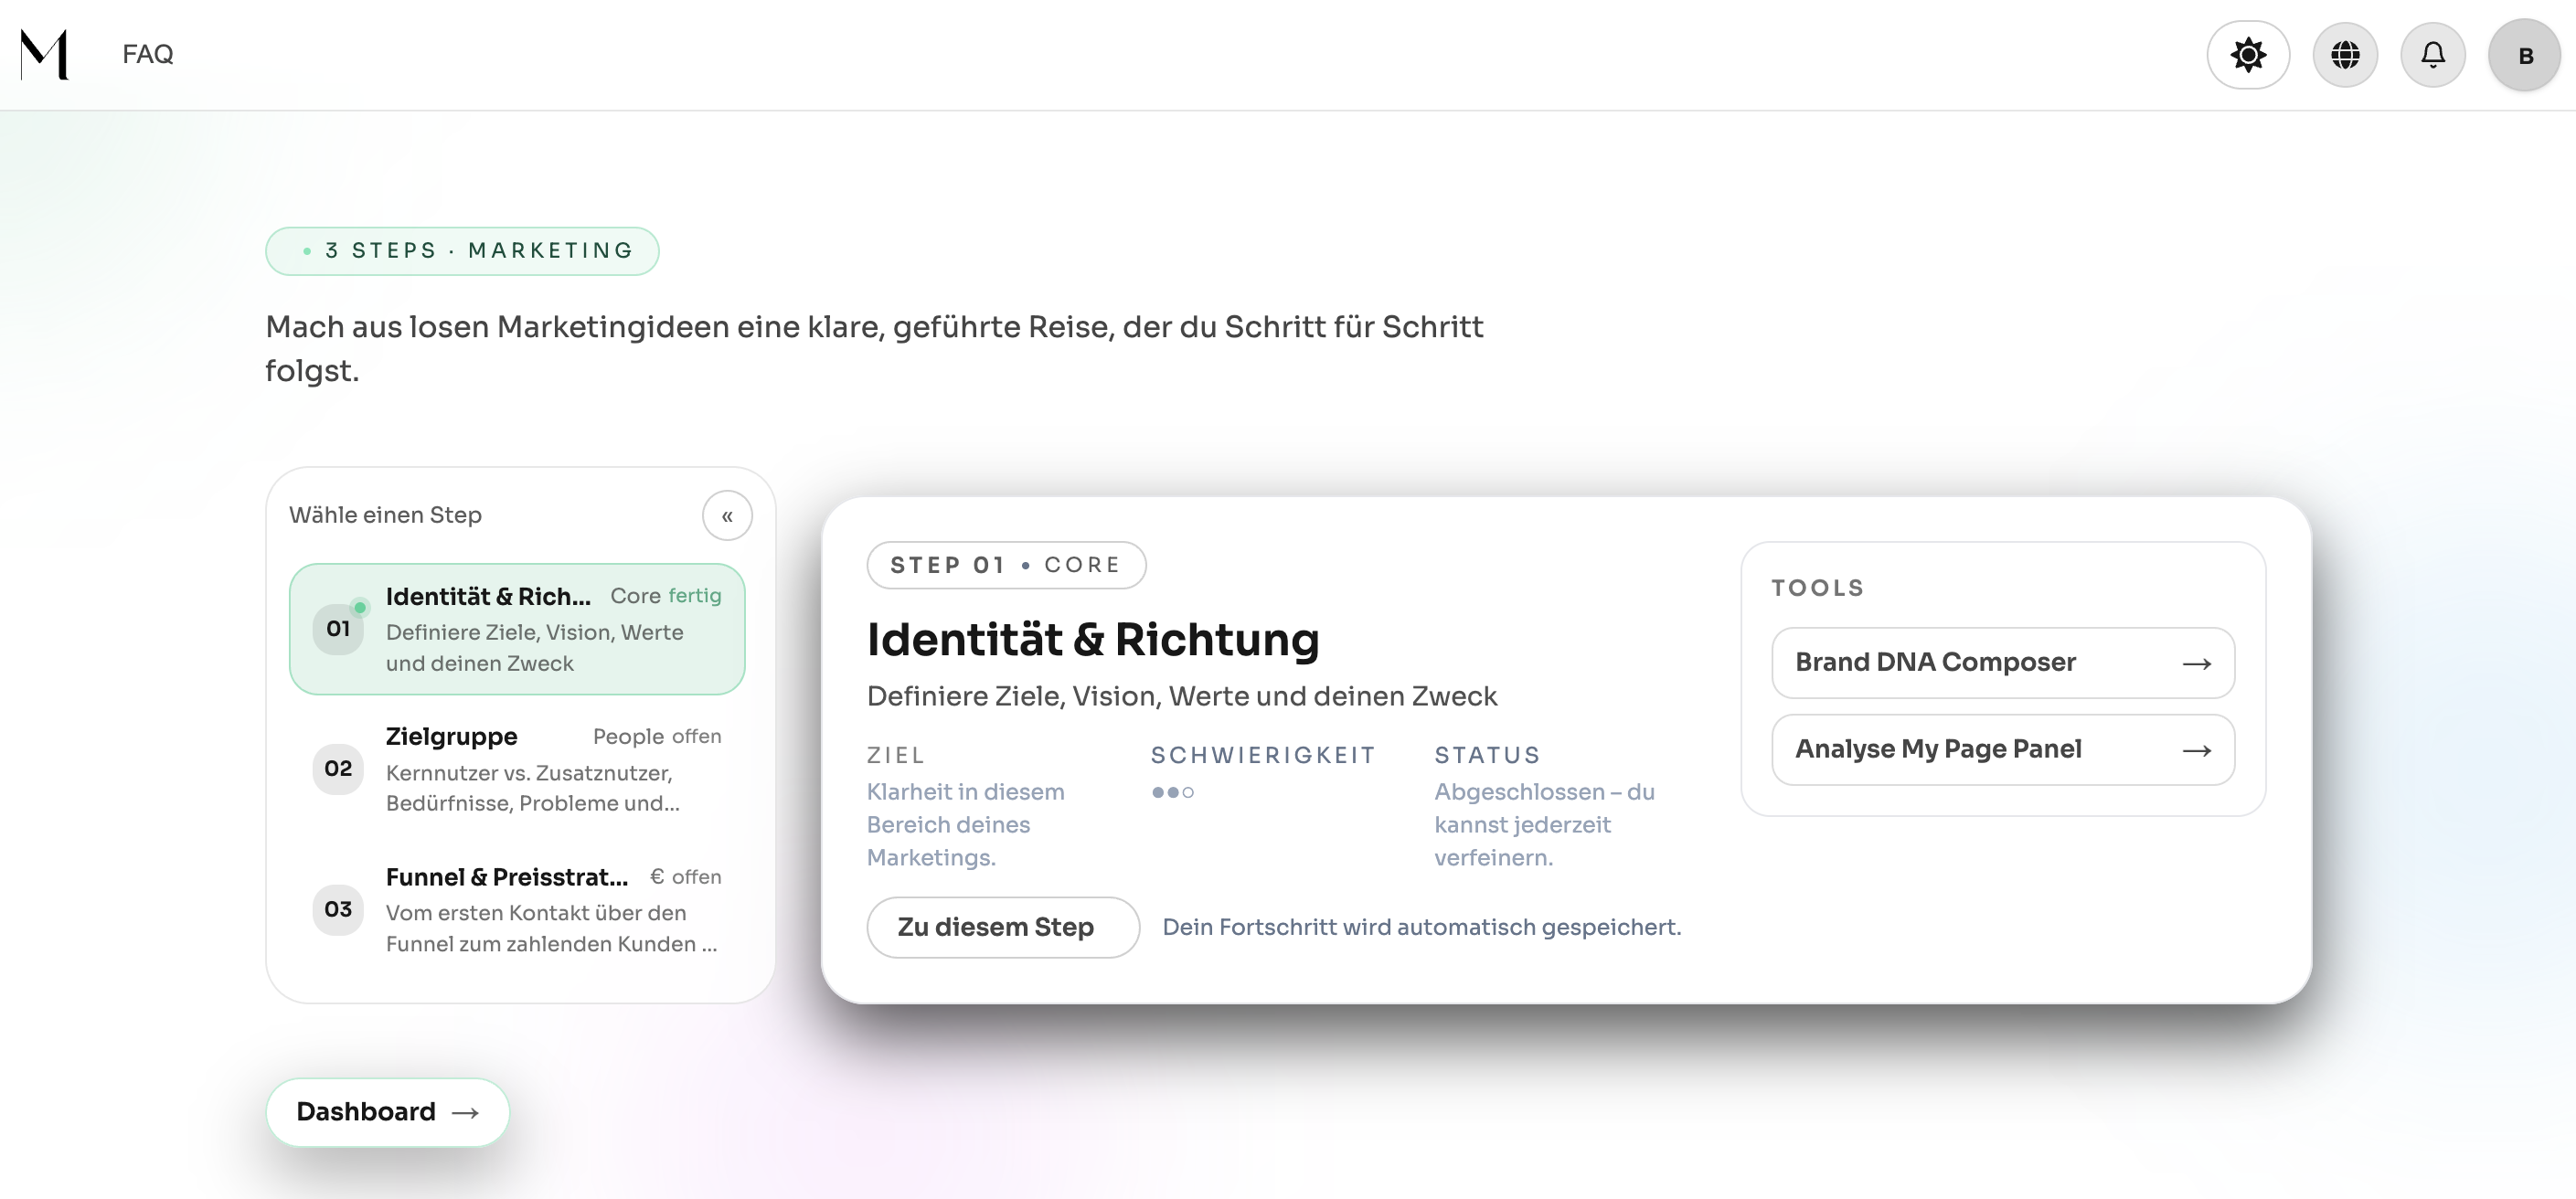Toggle light/dark theme with sun icon
This screenshot has height=1199, width=2576.
pos(2248,55)
